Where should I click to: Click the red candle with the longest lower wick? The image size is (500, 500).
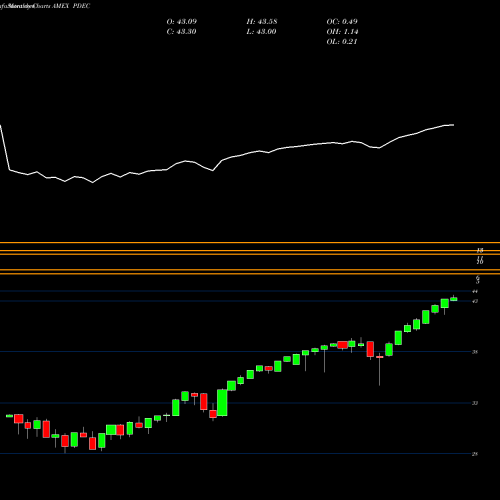(380, 357)
